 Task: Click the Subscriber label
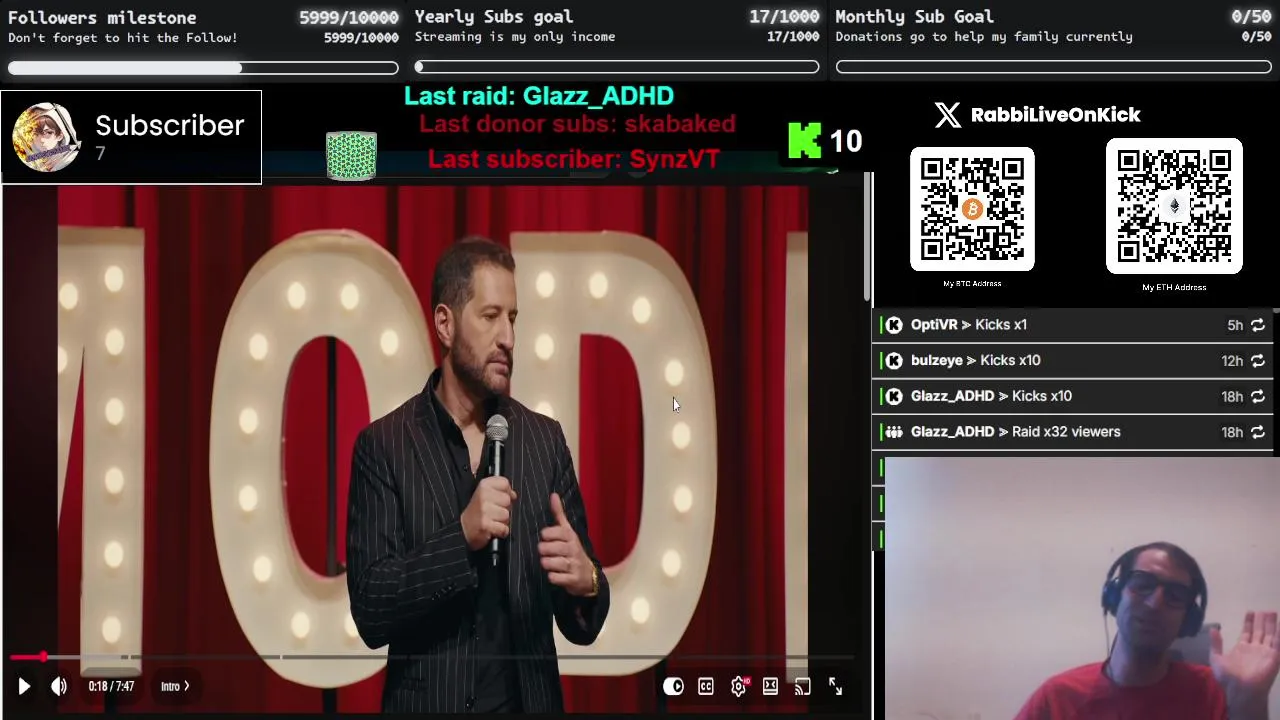point(169,125)
